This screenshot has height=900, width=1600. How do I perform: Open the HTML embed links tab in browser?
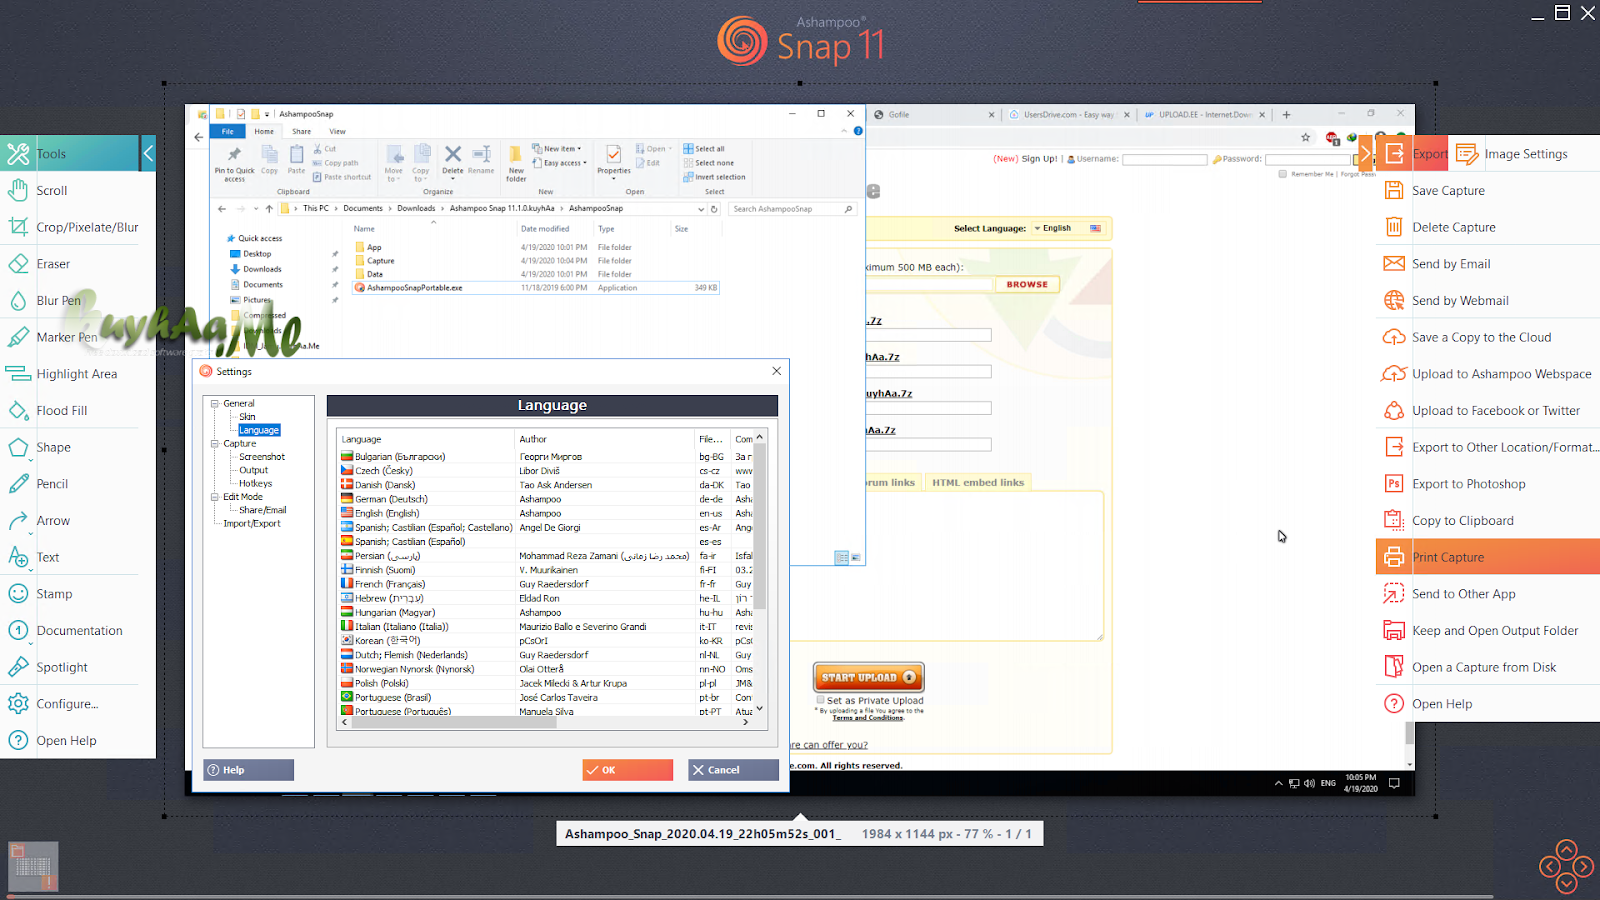tap(978, 482)
